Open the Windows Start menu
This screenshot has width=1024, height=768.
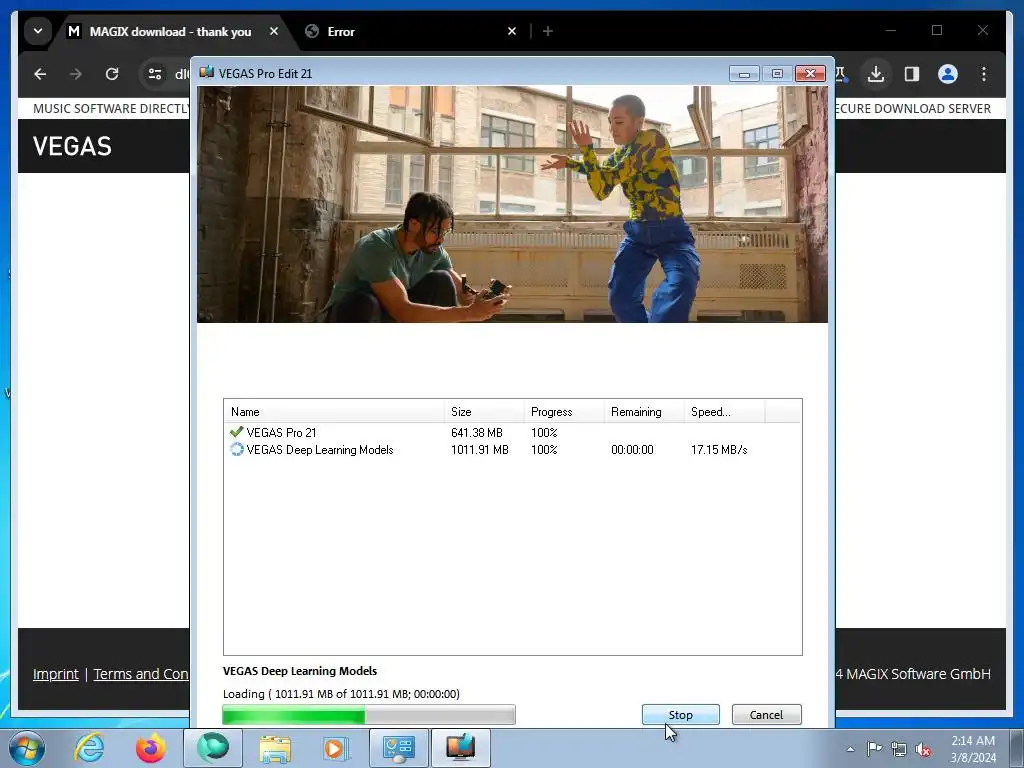(x=26, y=748)
